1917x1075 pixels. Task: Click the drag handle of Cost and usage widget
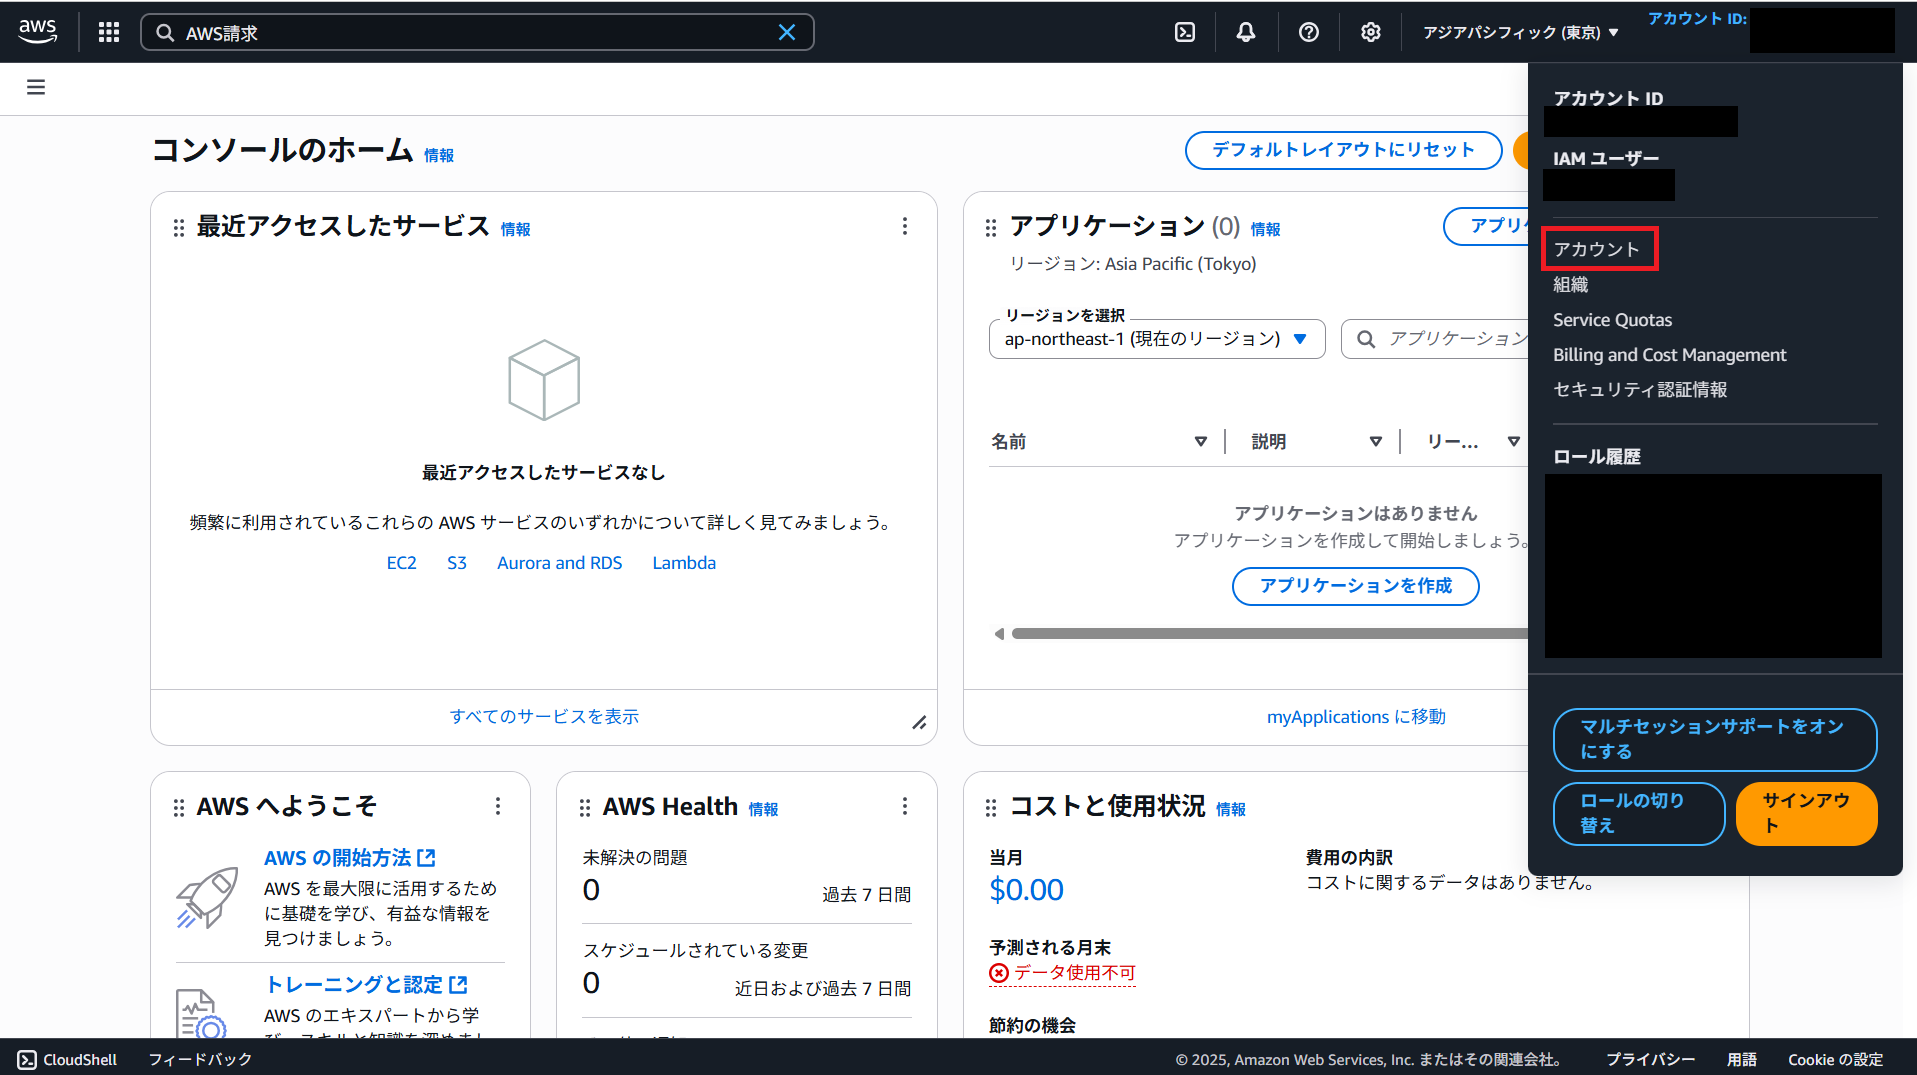tap(991, 808)
